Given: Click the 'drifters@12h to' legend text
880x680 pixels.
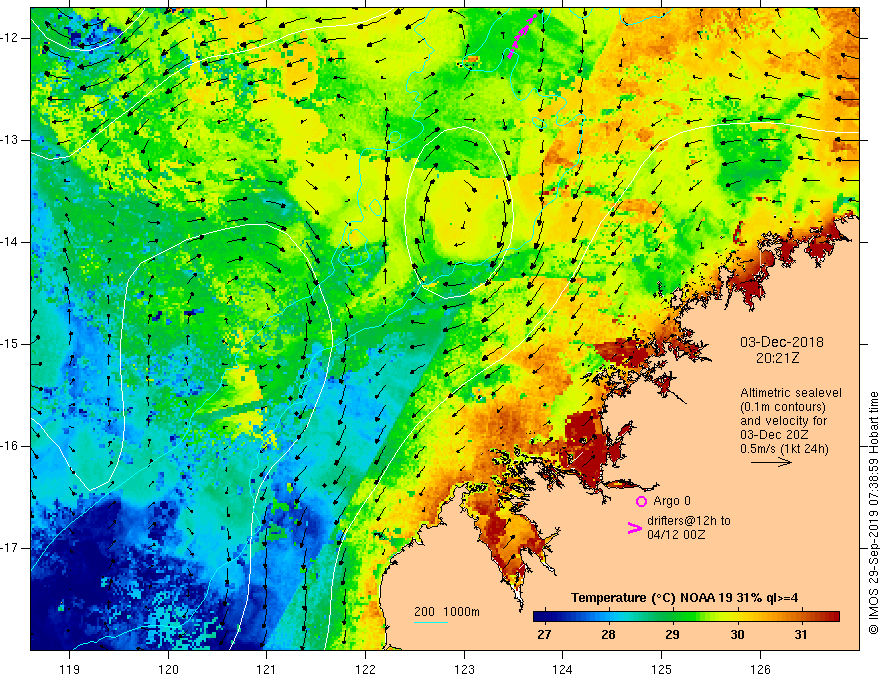Looking at the screenshot, I should 689,521.
